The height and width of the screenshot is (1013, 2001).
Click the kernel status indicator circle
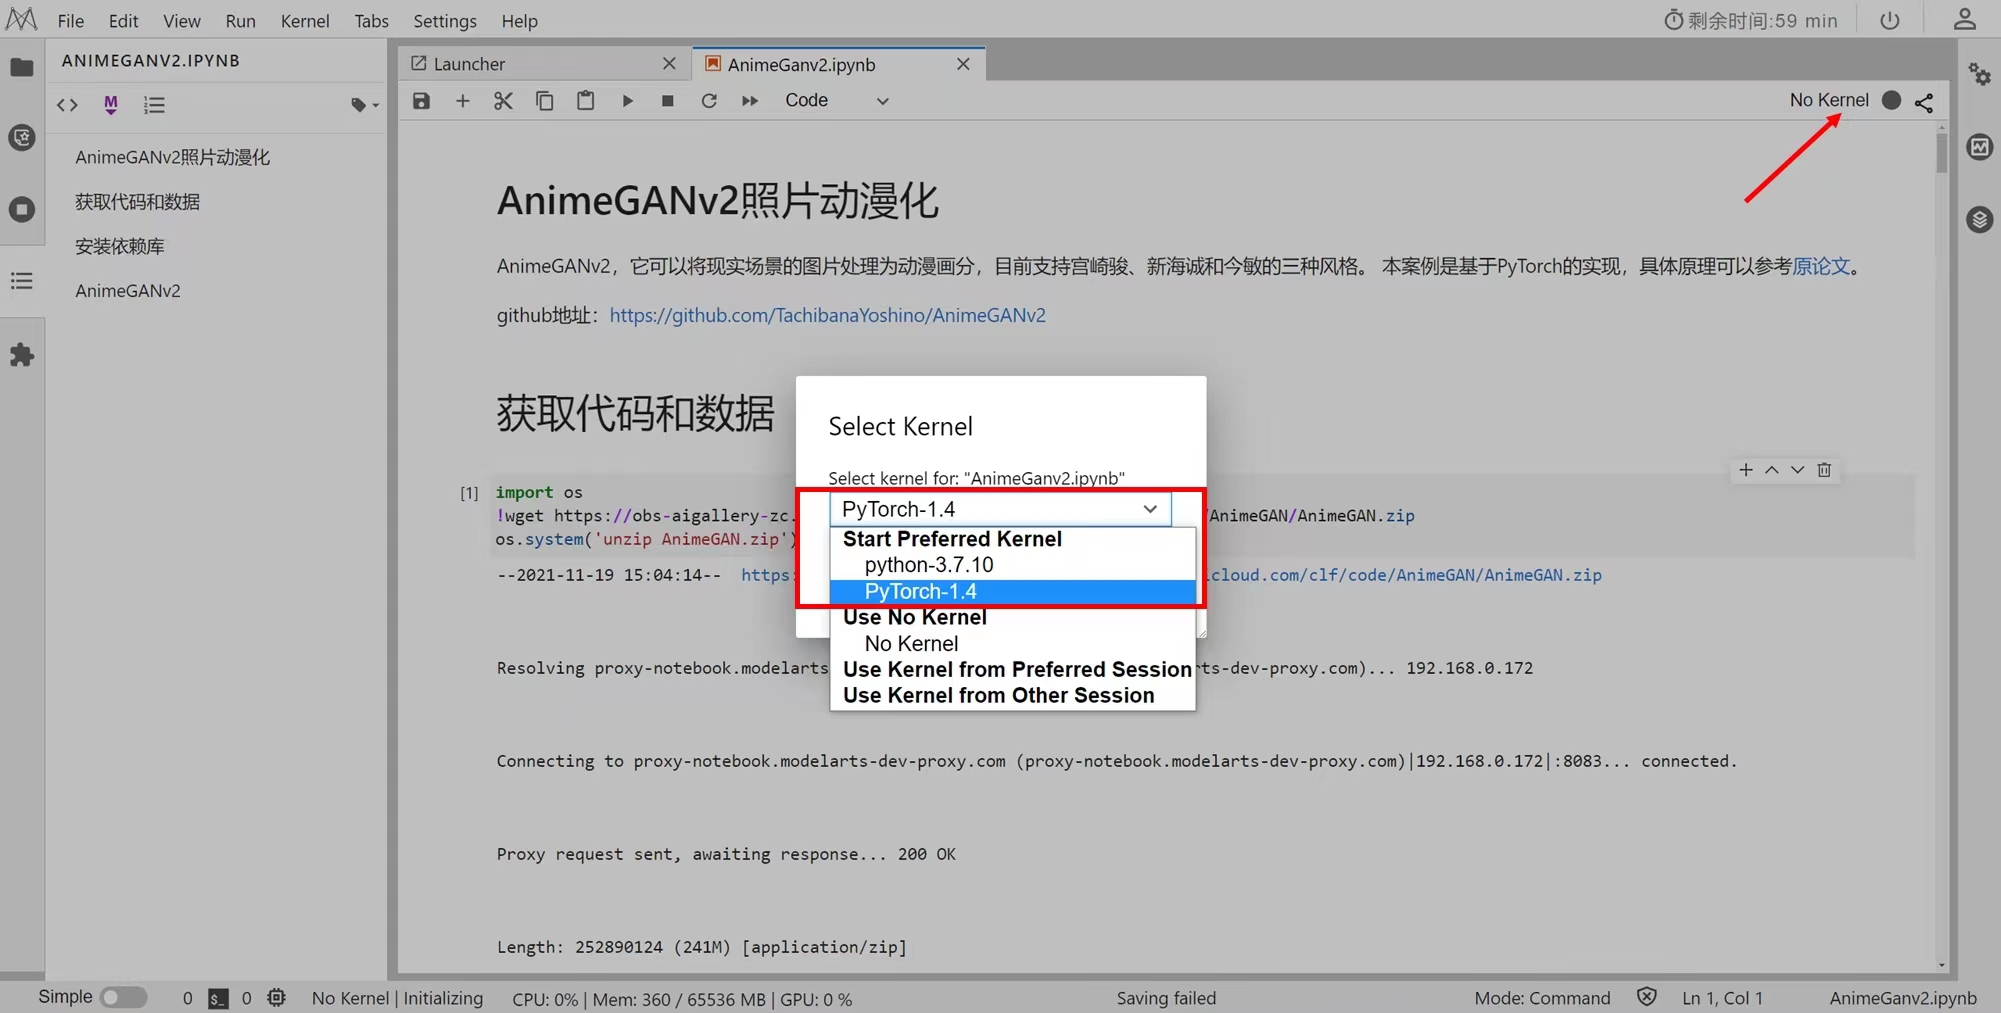coord(1890,101)
